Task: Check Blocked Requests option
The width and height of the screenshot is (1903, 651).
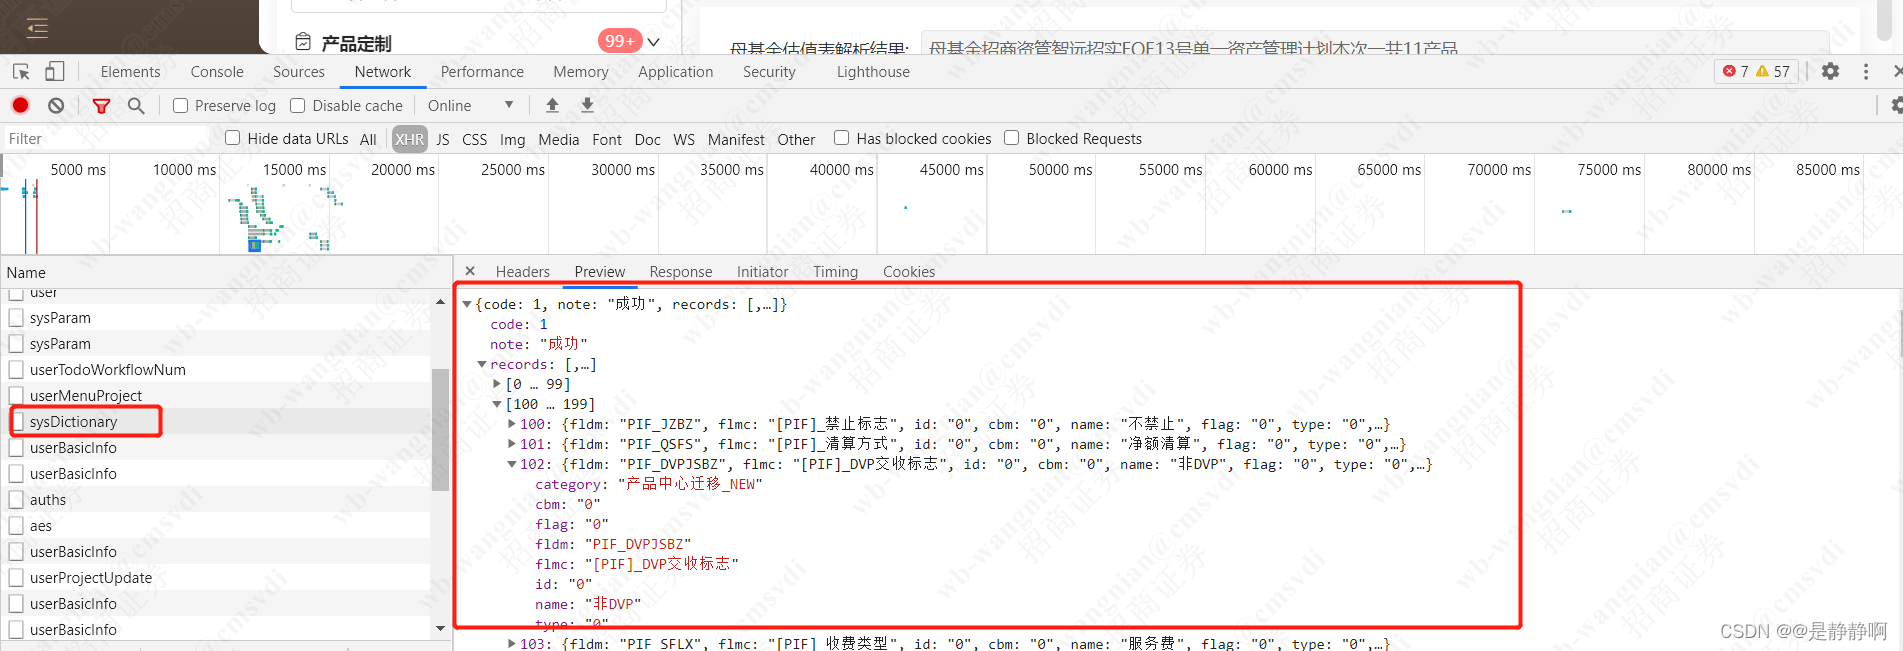Action: 1011,138
